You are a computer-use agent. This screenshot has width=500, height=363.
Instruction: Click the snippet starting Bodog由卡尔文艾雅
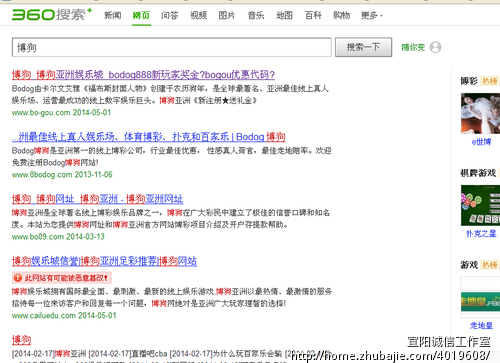(170, 94)
